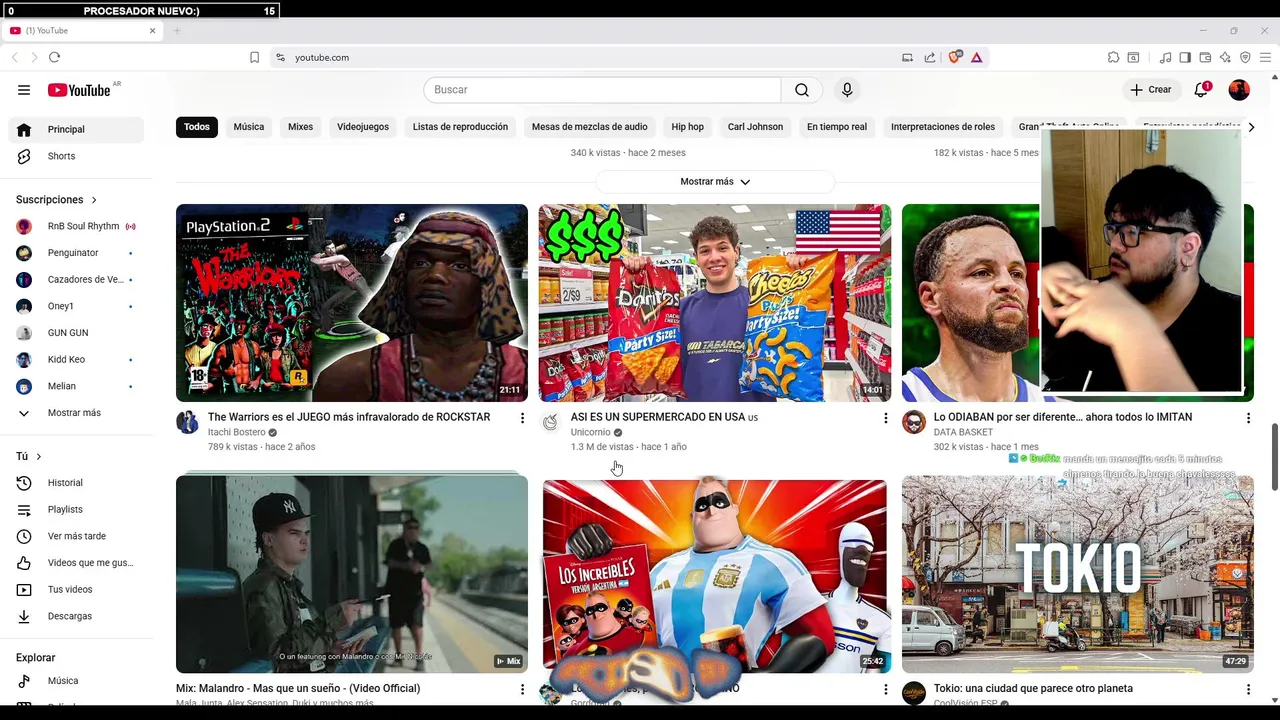Viewport: 1280px width, 720px height.
Task: Close the YouTube browser tab
Action: [152, 31]
